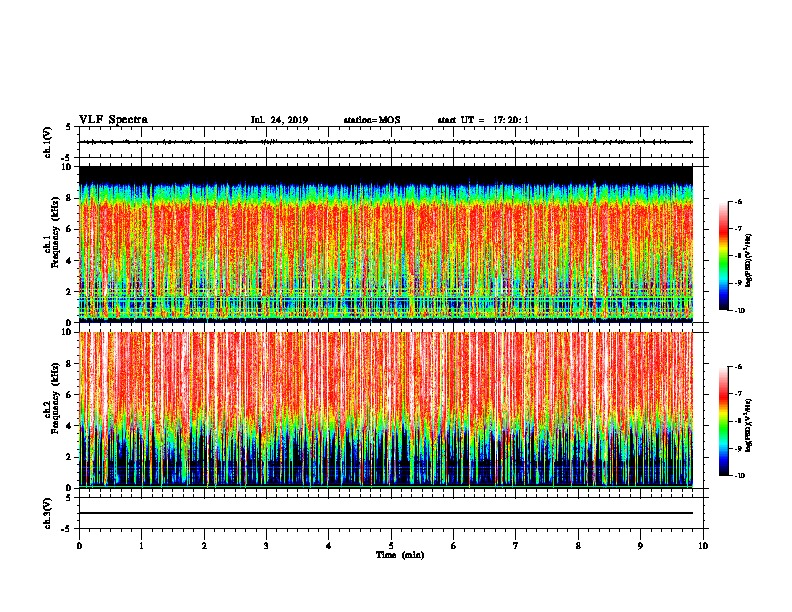The height and width of the screenshot is (612, 792).
Task: Click the ch.1 voltage waveform trace
Action: point(386,142)
